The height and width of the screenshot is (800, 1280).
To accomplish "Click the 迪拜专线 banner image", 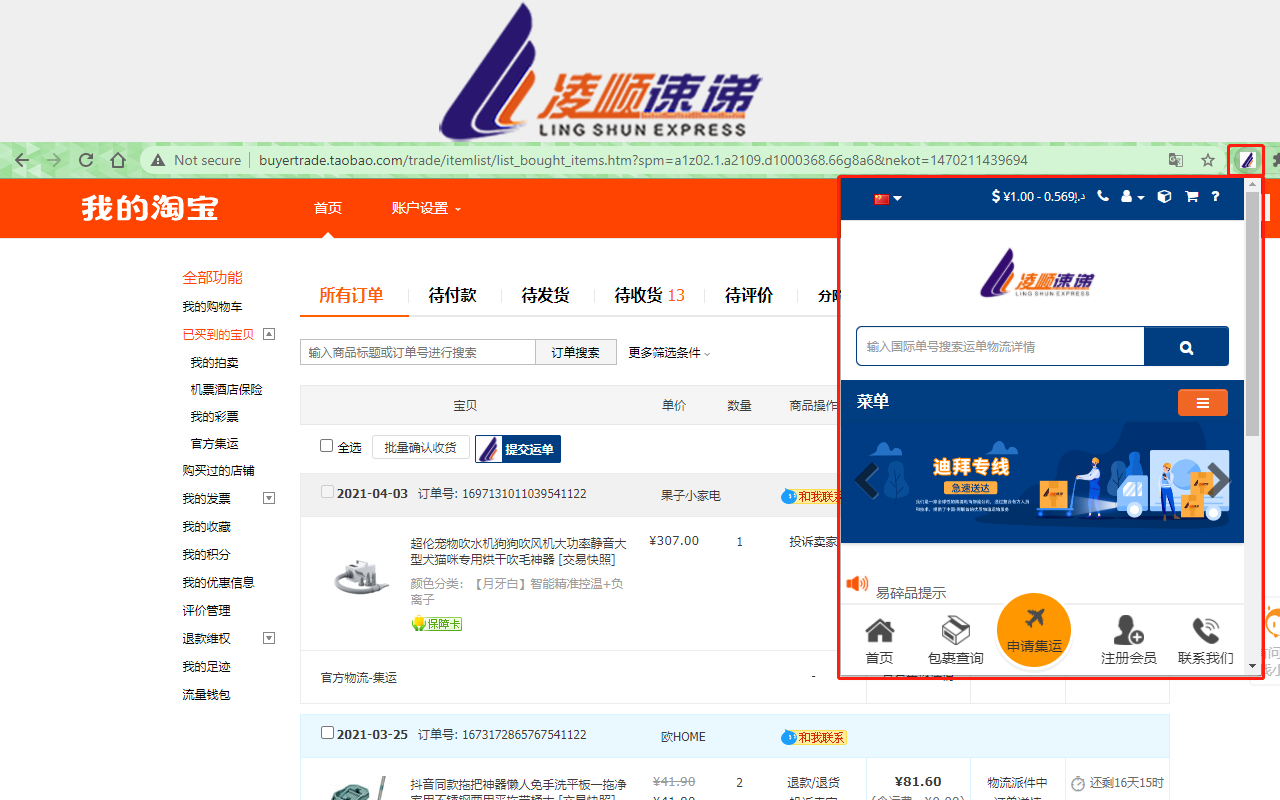I will 1042,481.
